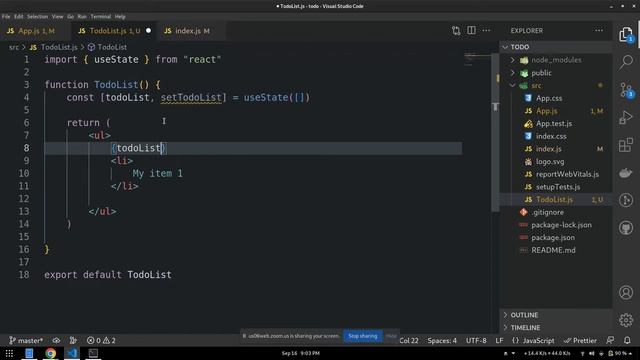
Task: Open logo.svg in the explorer
Action: tap(556, 162)
